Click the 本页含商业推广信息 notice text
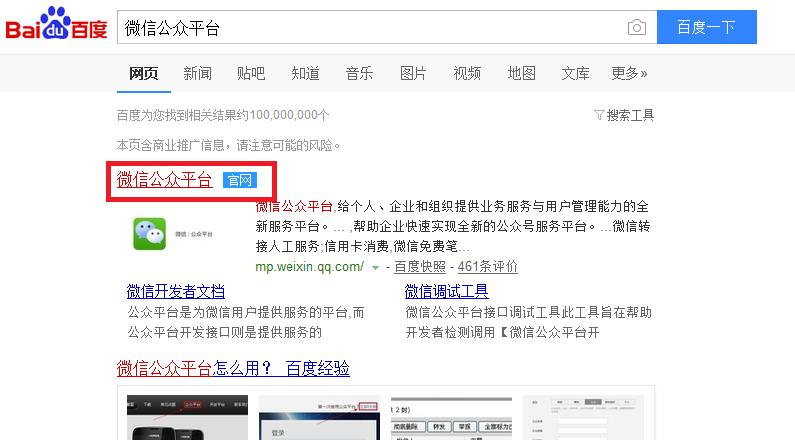The height and width of the screenshot is (440, 795). pos(228,145)
